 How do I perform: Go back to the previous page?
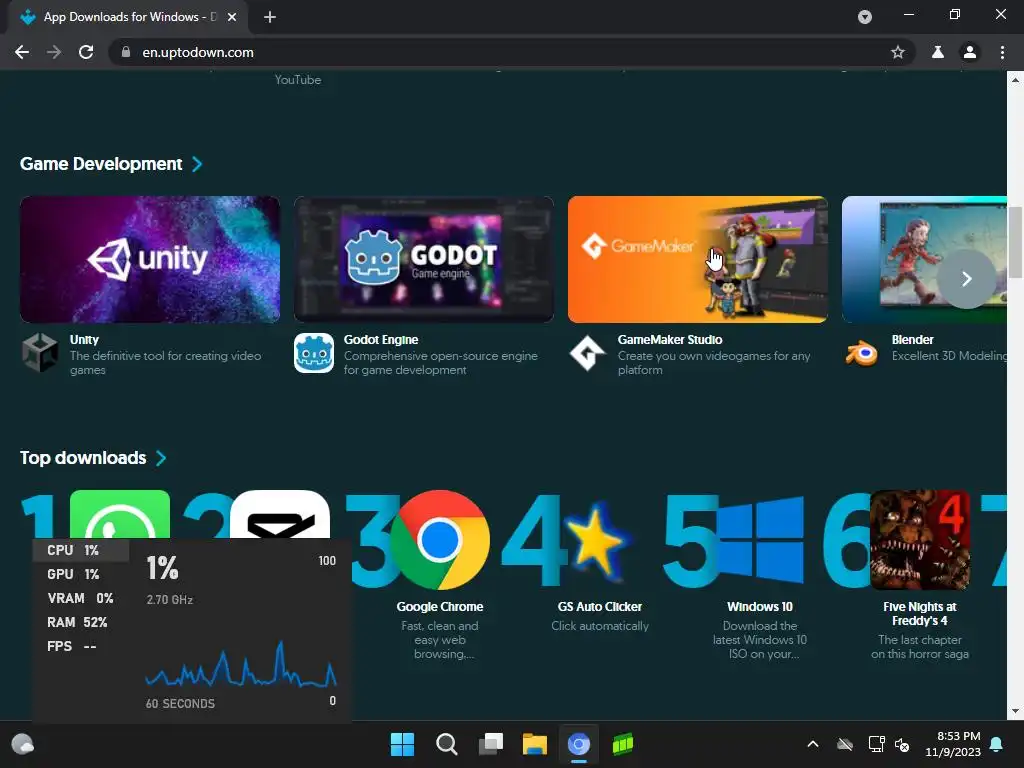pos(22,52)
